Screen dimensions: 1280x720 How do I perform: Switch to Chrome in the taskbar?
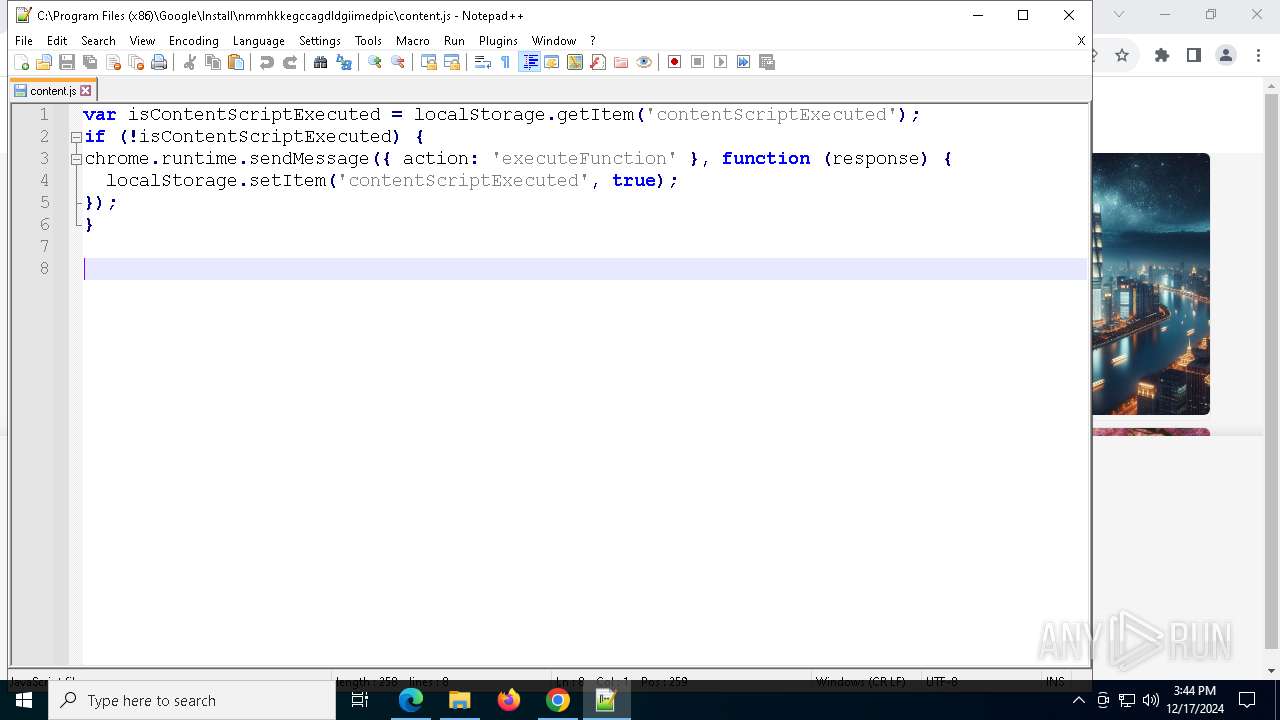[558, 700]
